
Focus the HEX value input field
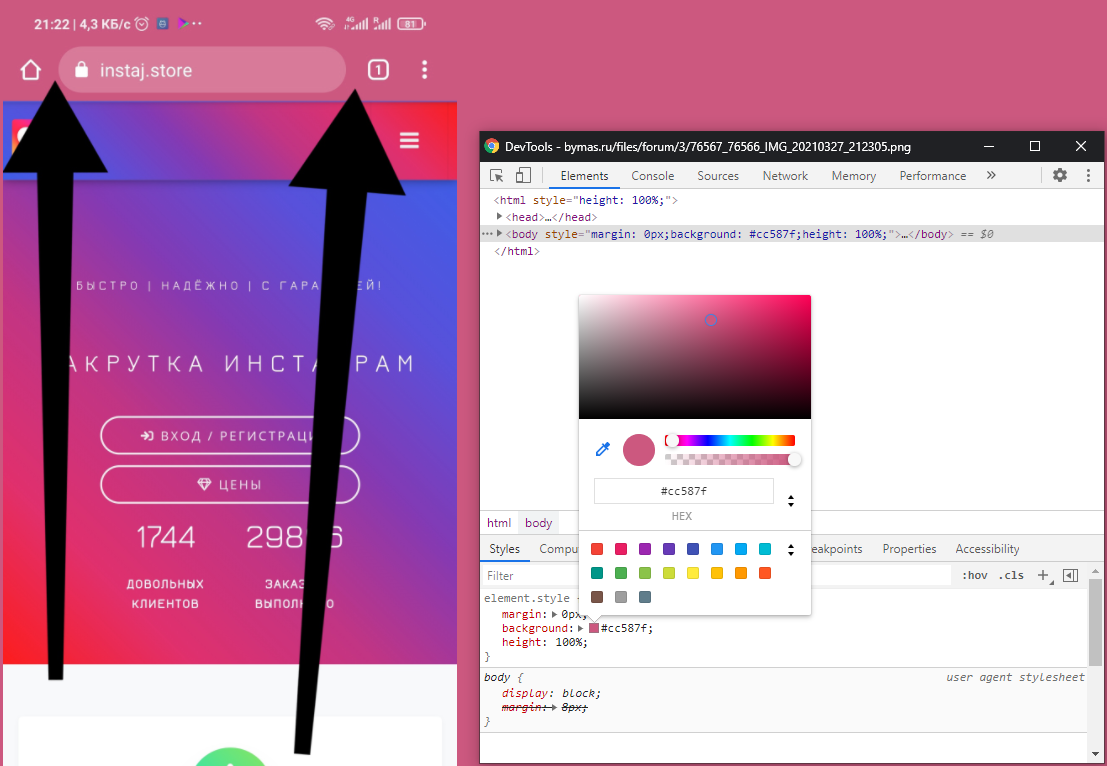point(683,491)
